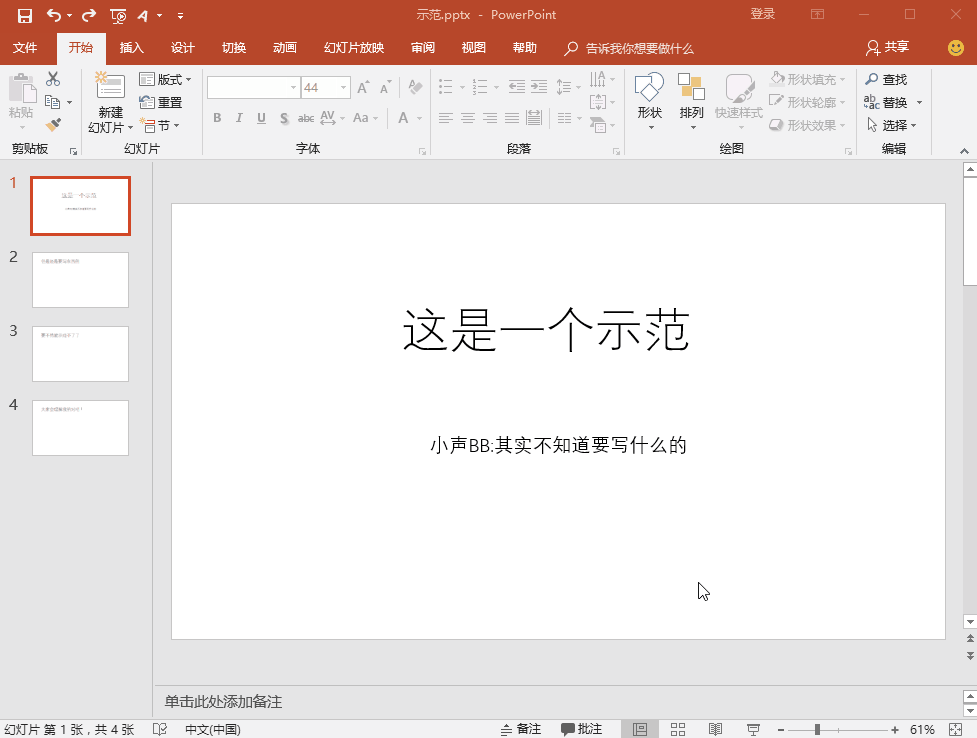Image resolution: width=977 pixels, height=738 pixels.
Task: Select slide 3 thumbnail
Action: click(80, 354)
